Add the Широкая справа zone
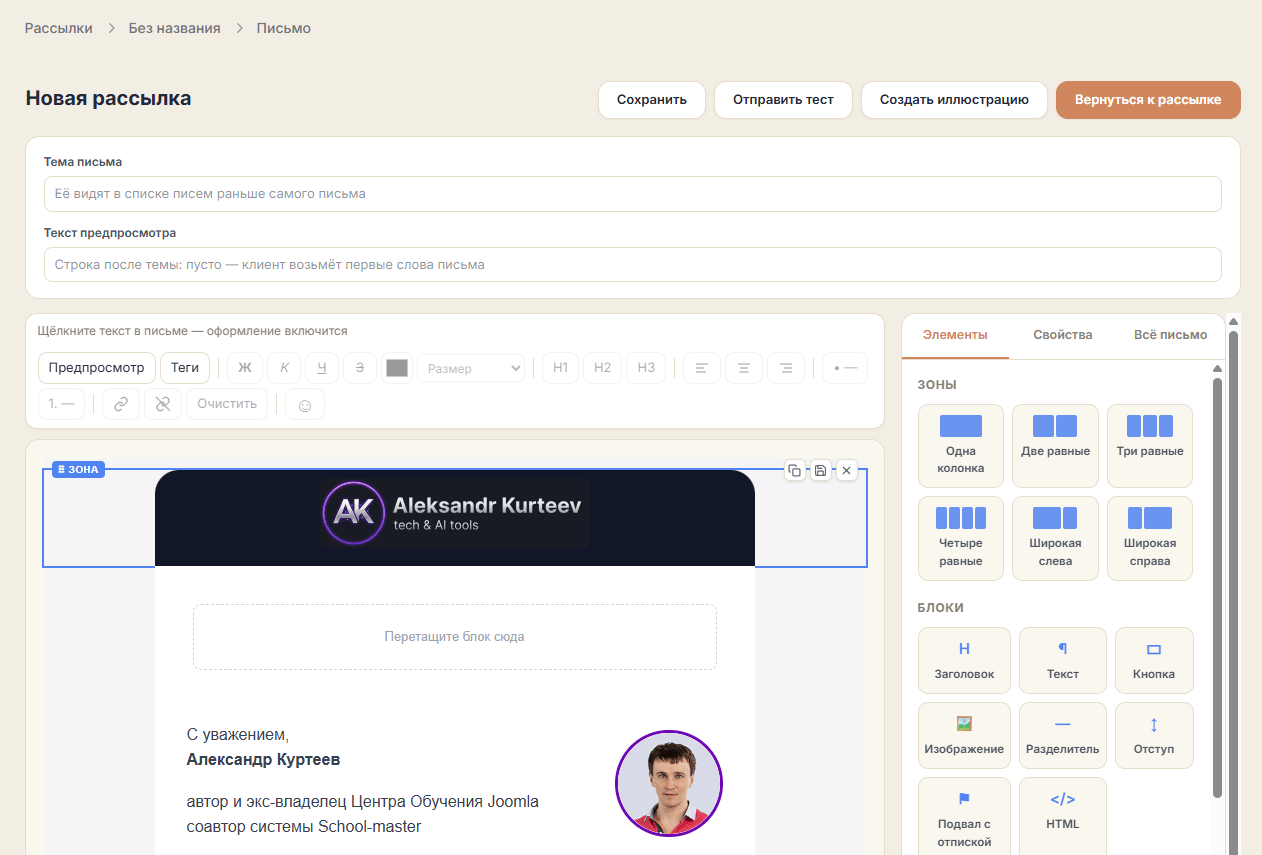 (x=1149, y=538)
